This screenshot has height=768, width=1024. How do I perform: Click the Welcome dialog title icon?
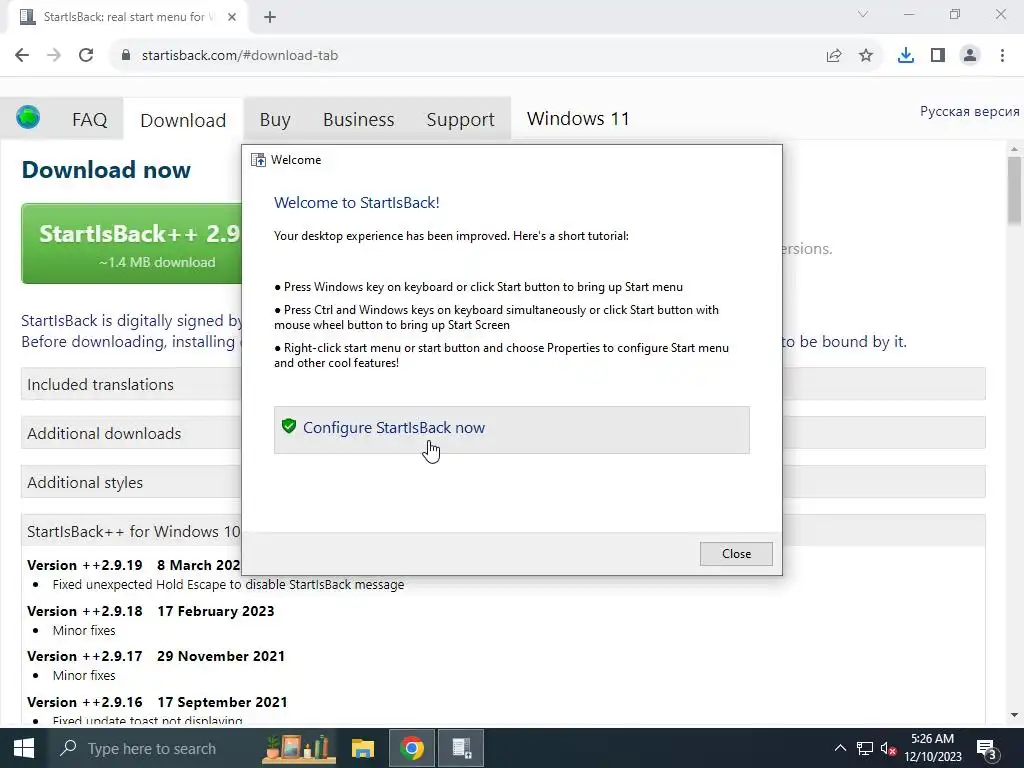(259, 160)
